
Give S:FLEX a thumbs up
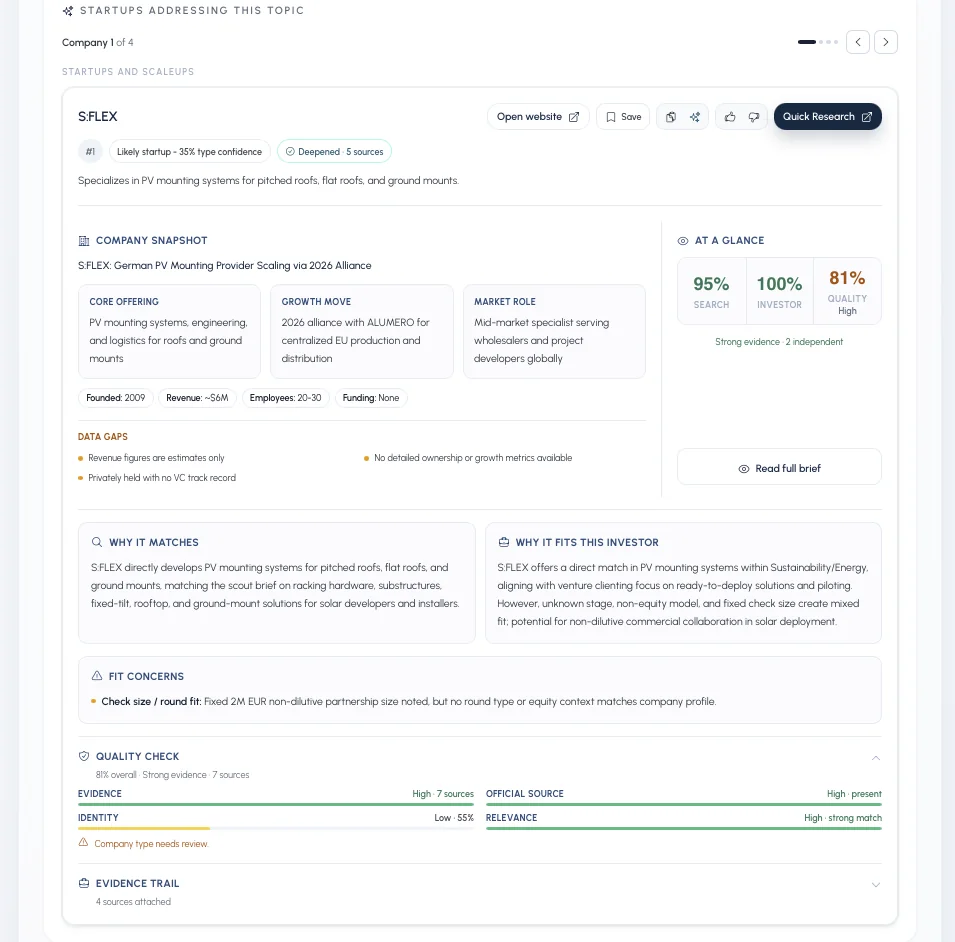coord(730,117)
